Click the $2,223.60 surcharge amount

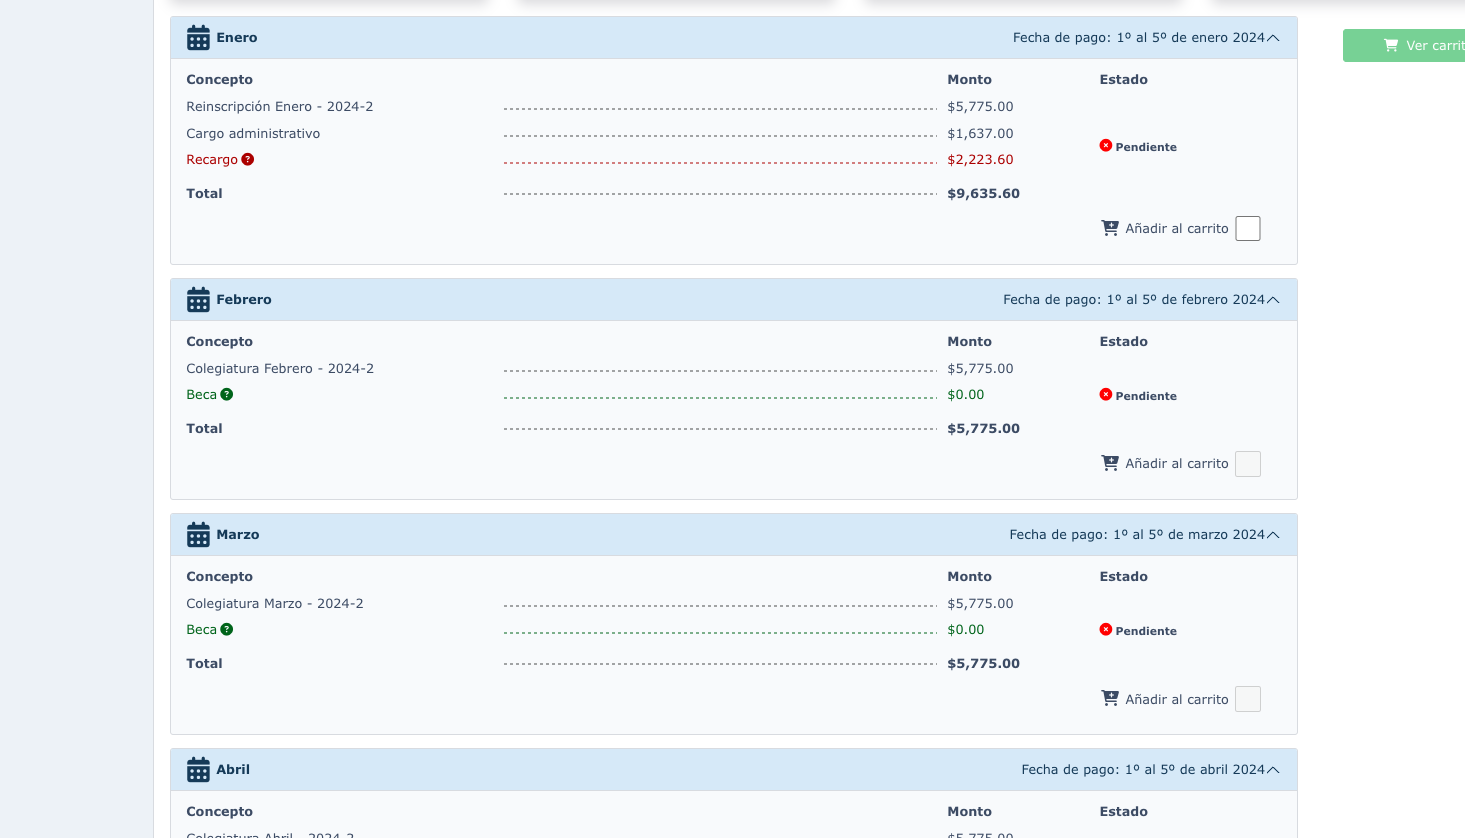coord(980,160)
